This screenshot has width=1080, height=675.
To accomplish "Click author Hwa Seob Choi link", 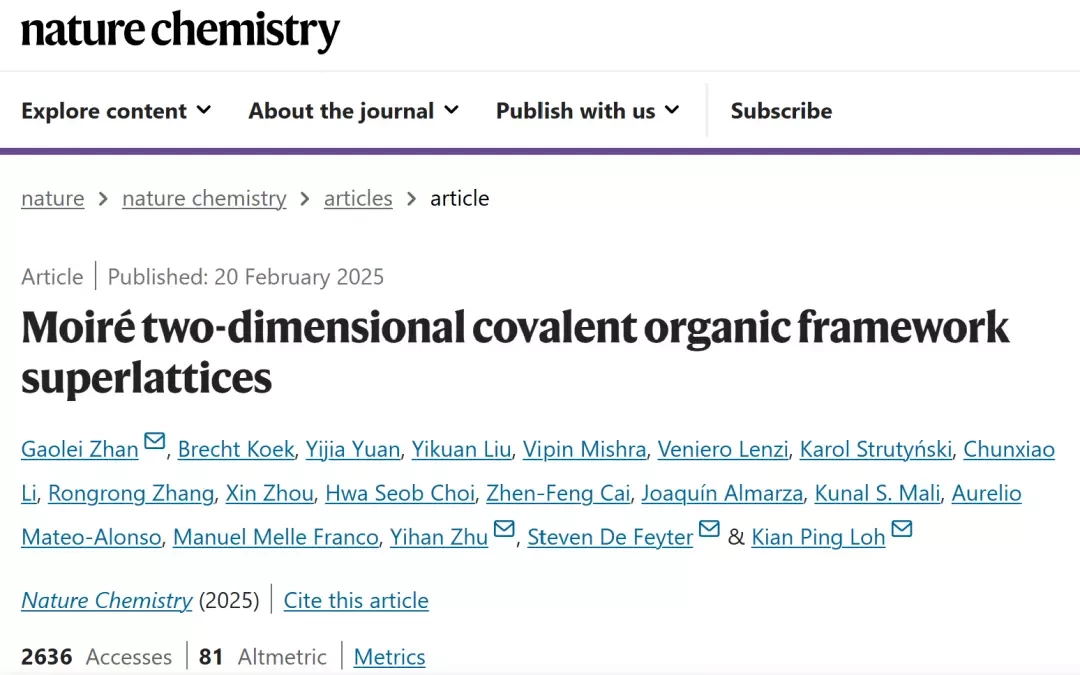I will tap(400, 494).
